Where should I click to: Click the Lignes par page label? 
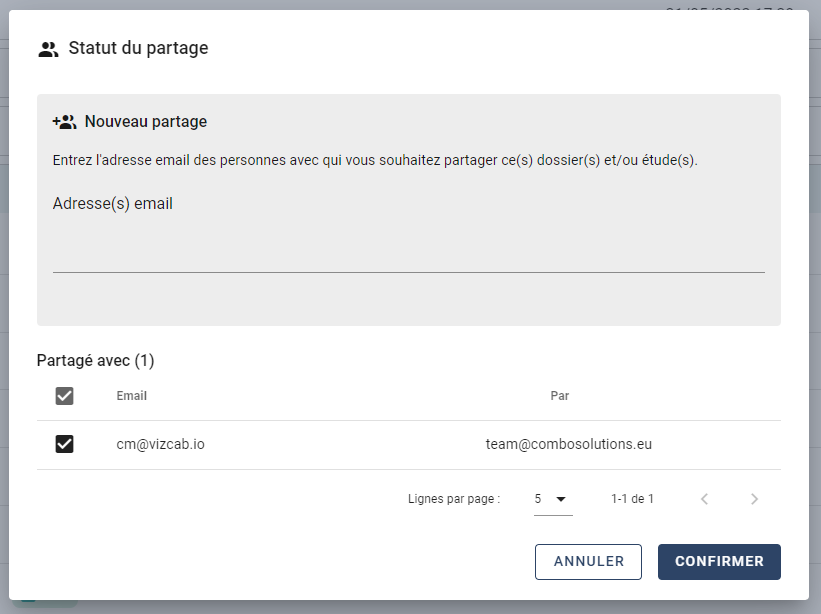454,499
